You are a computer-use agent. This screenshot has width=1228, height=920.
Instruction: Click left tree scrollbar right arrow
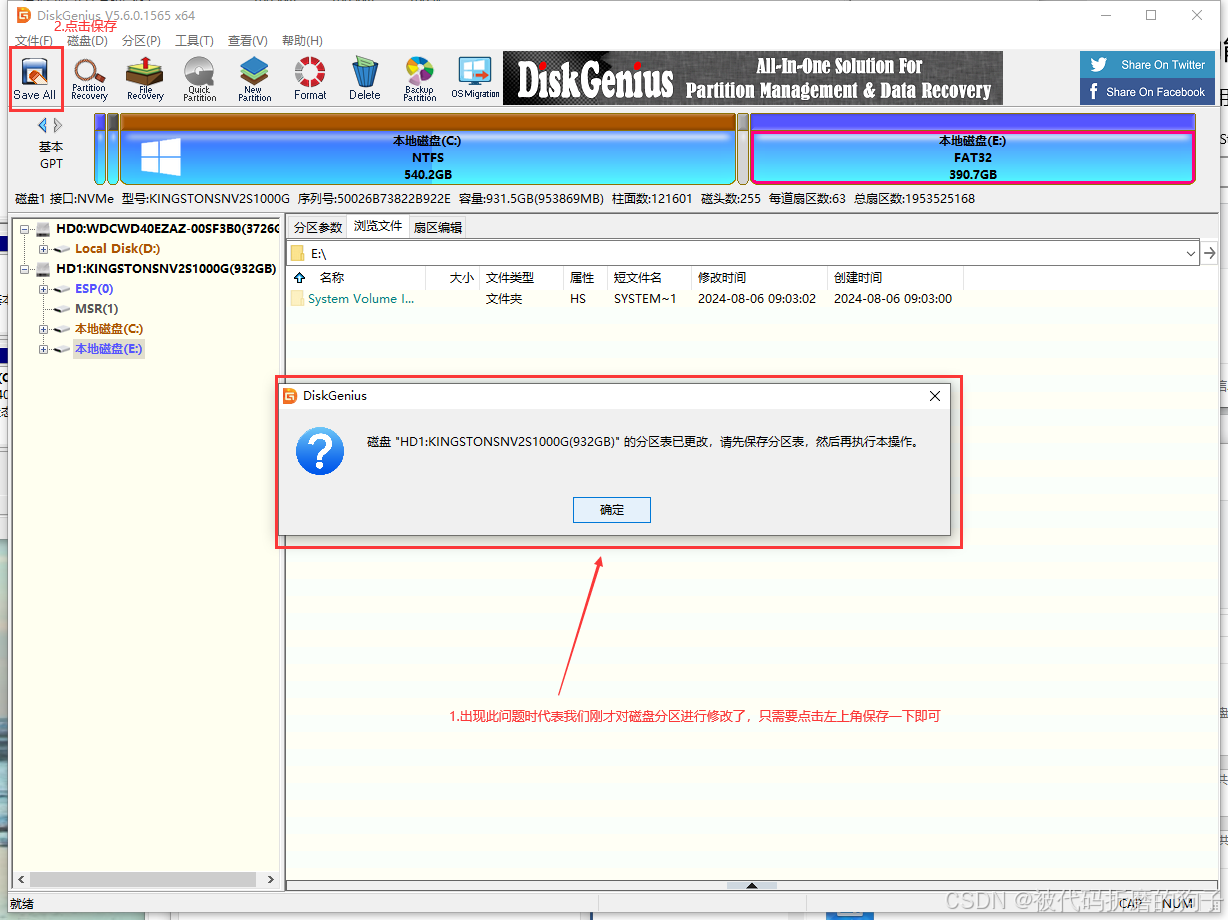[270, 880]
